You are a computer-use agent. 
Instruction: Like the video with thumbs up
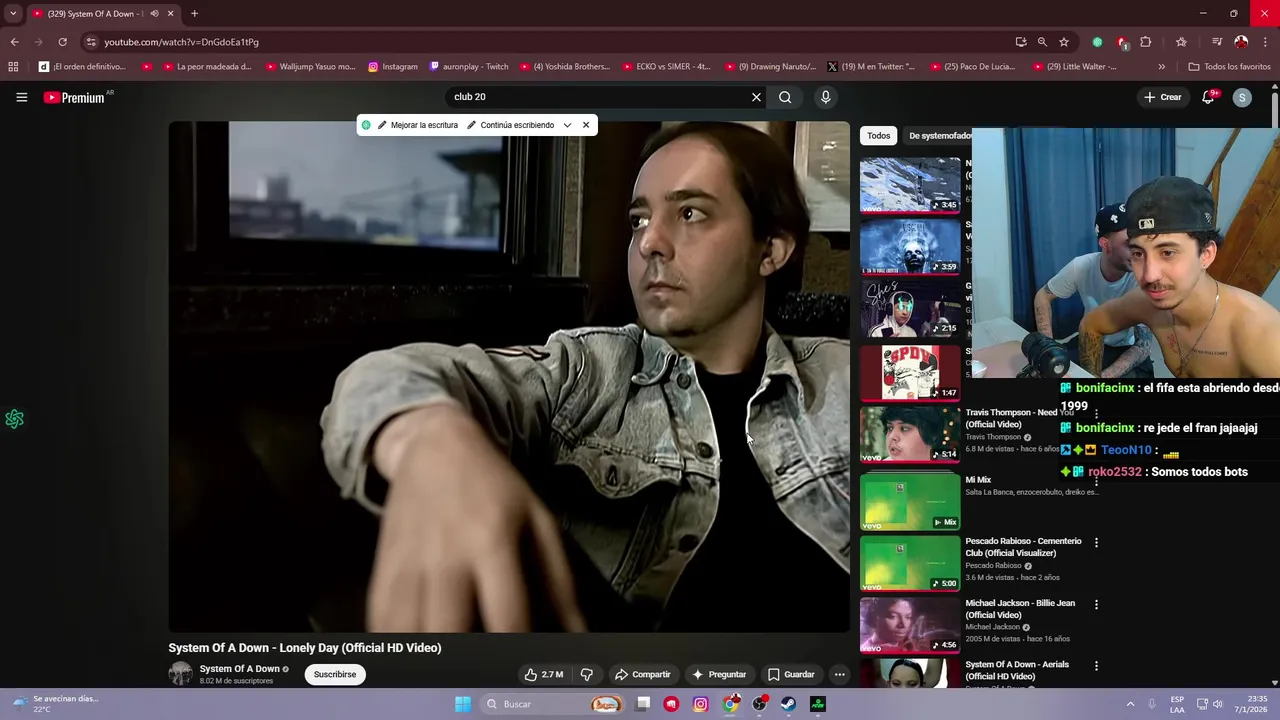coord(544,674)
